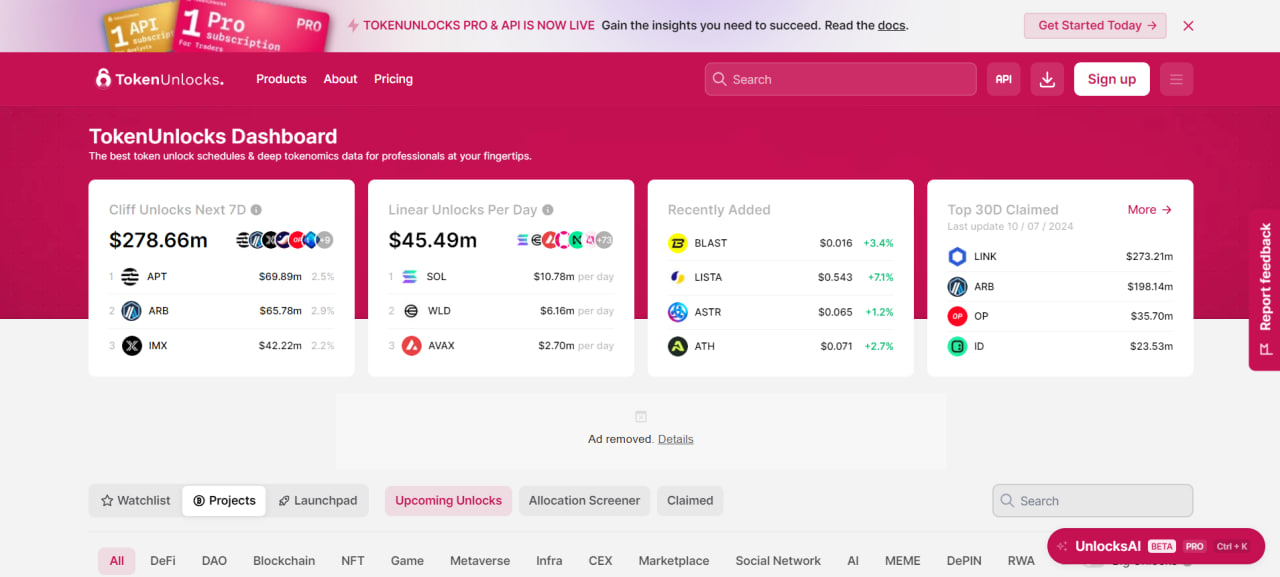1280x577 pixels.
Task: Filter by Game category
Action: coord(407,561)
